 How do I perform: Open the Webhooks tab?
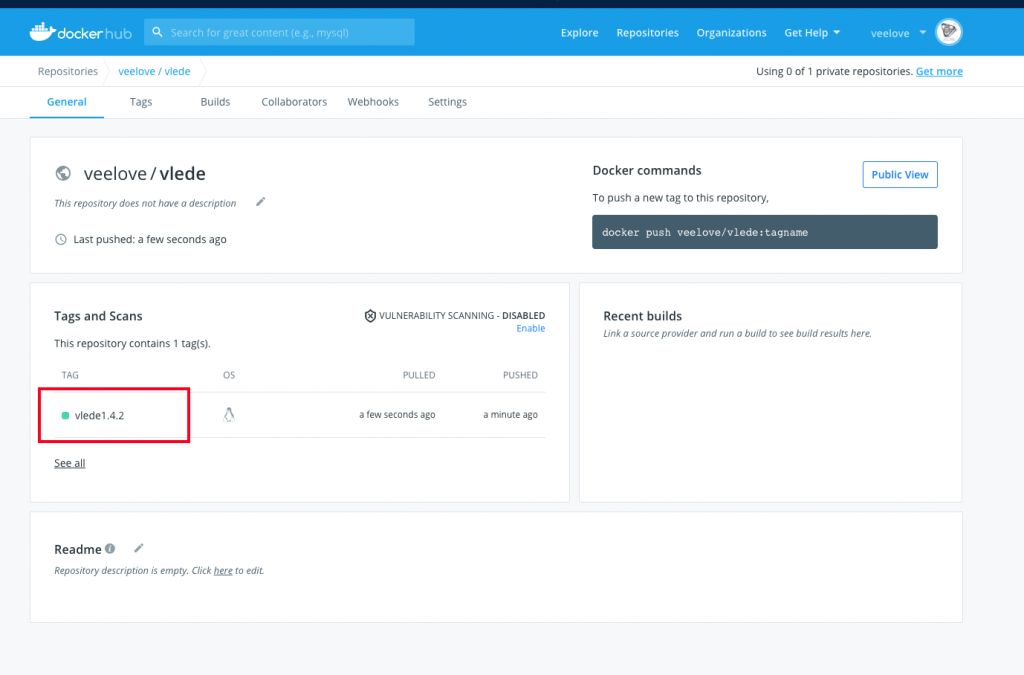click(x=373, y=102)
